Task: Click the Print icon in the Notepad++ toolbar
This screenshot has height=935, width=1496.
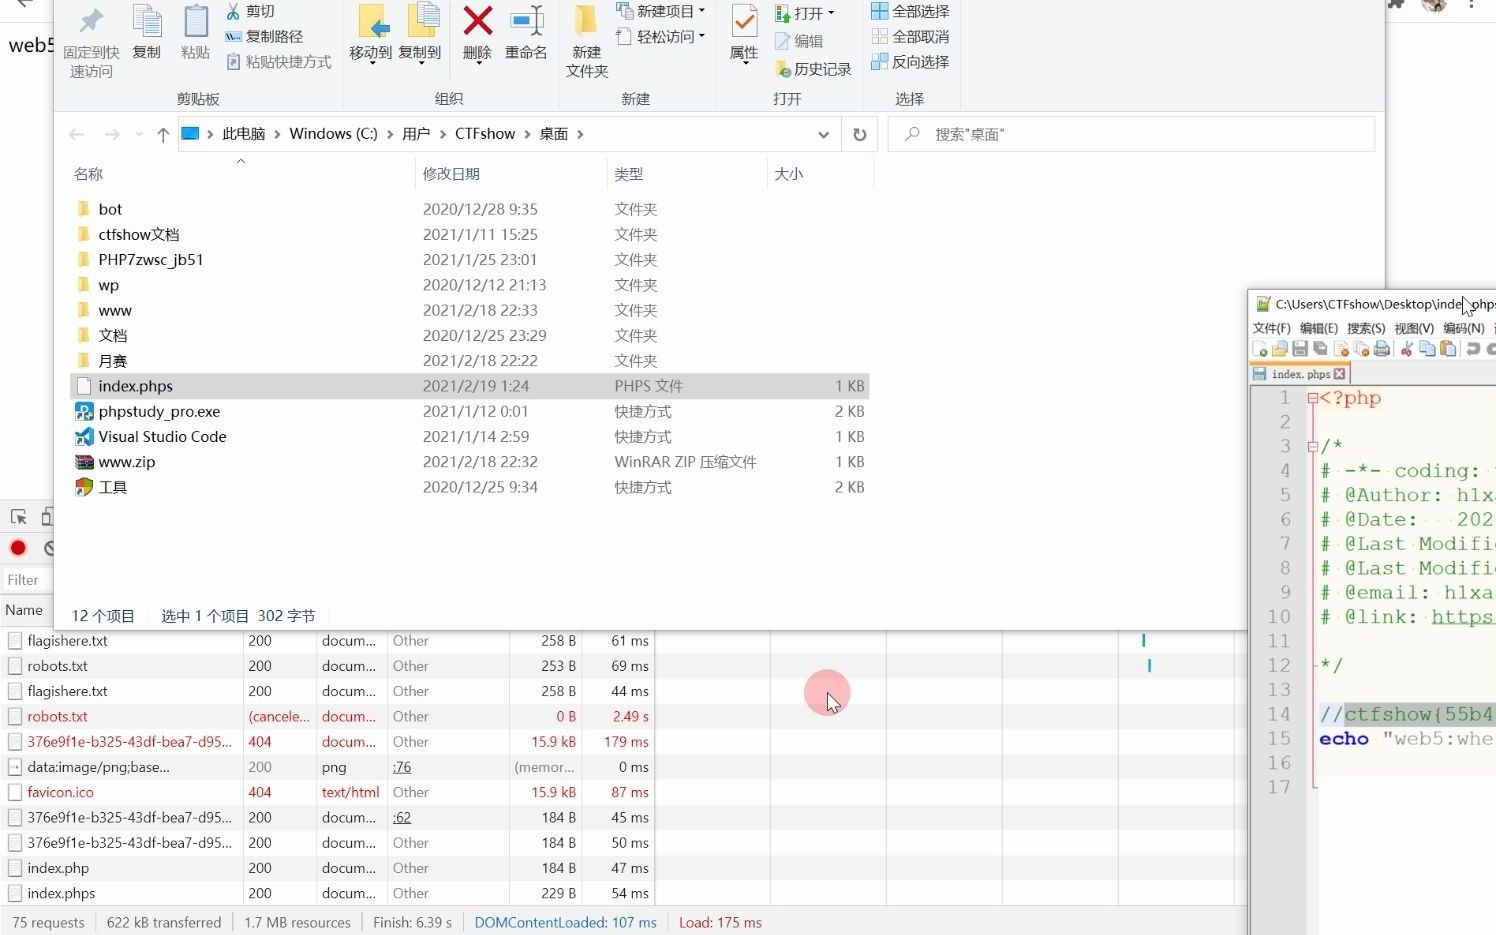Action: click(x=1382, y=349)
